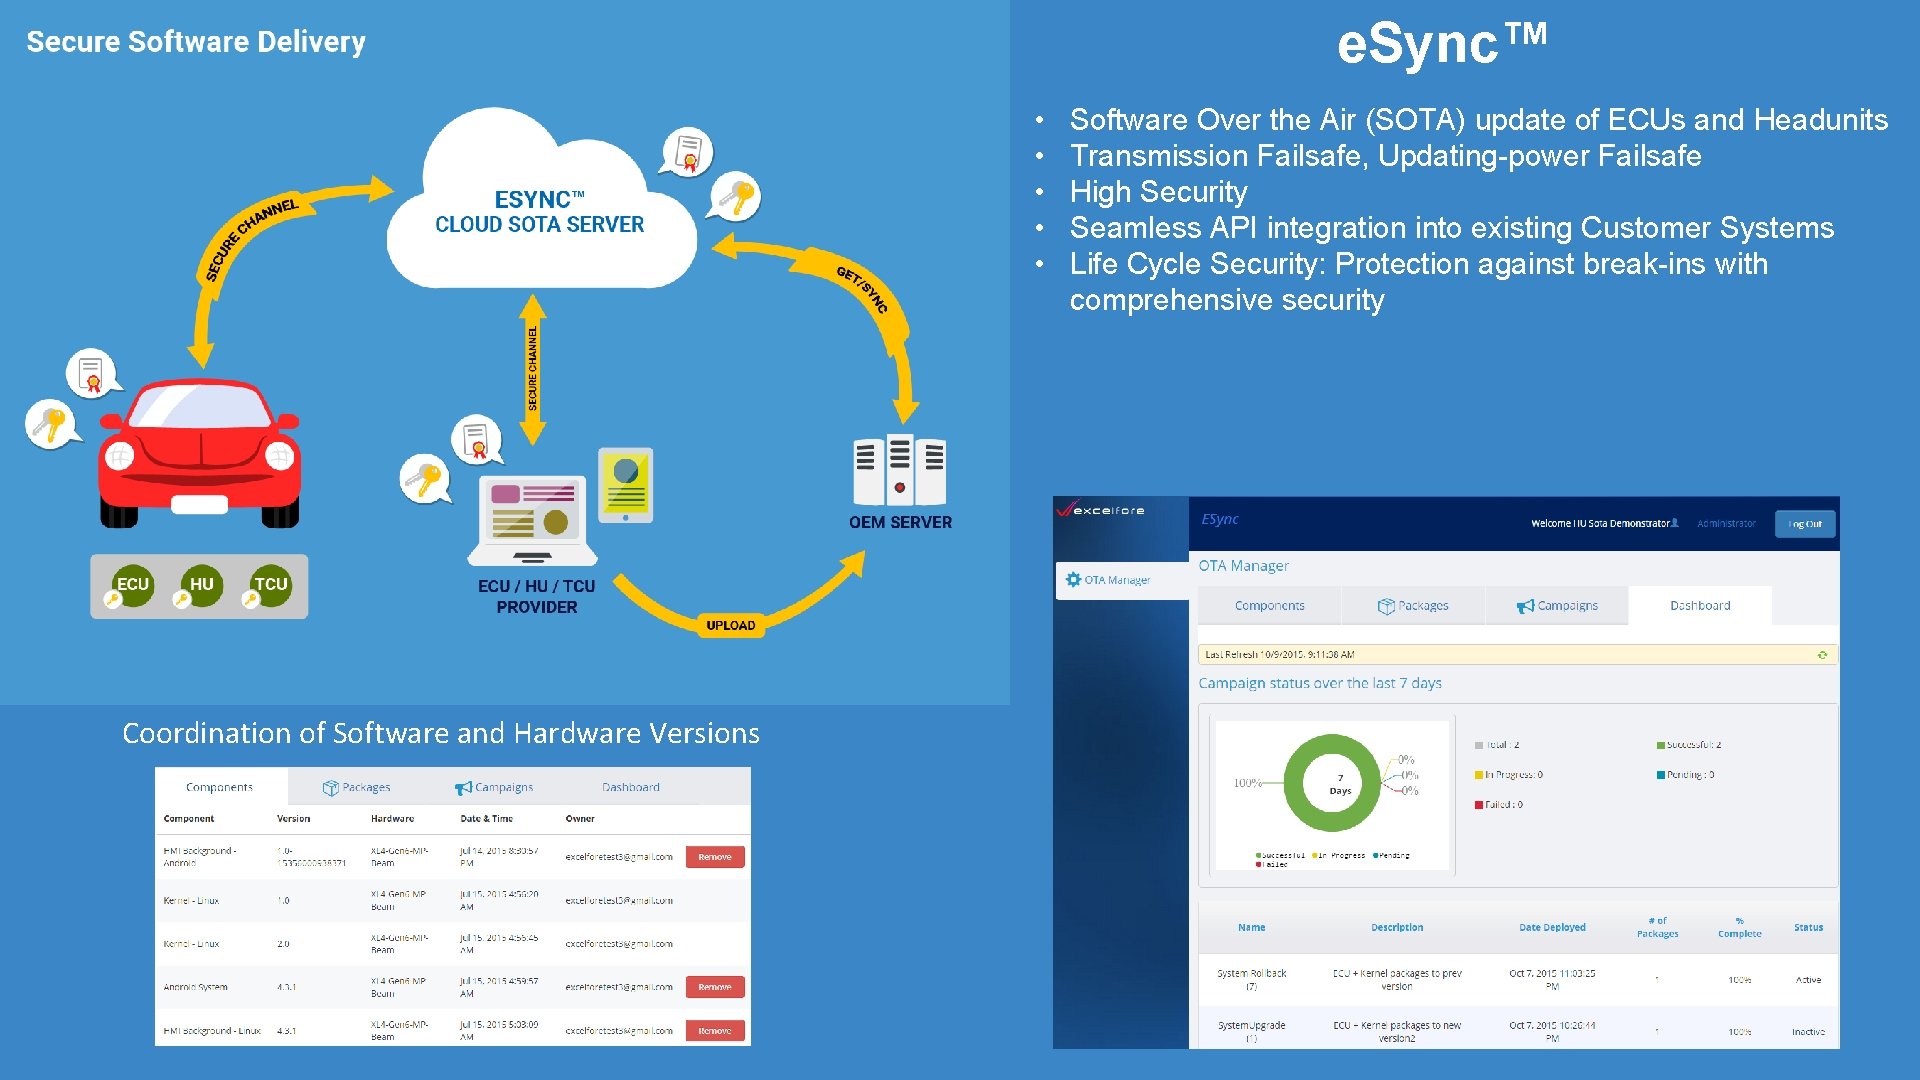1920x1080 pixels.
Task: Click the key bubble attached to the cloud
Action: click(x=735, y=197)
